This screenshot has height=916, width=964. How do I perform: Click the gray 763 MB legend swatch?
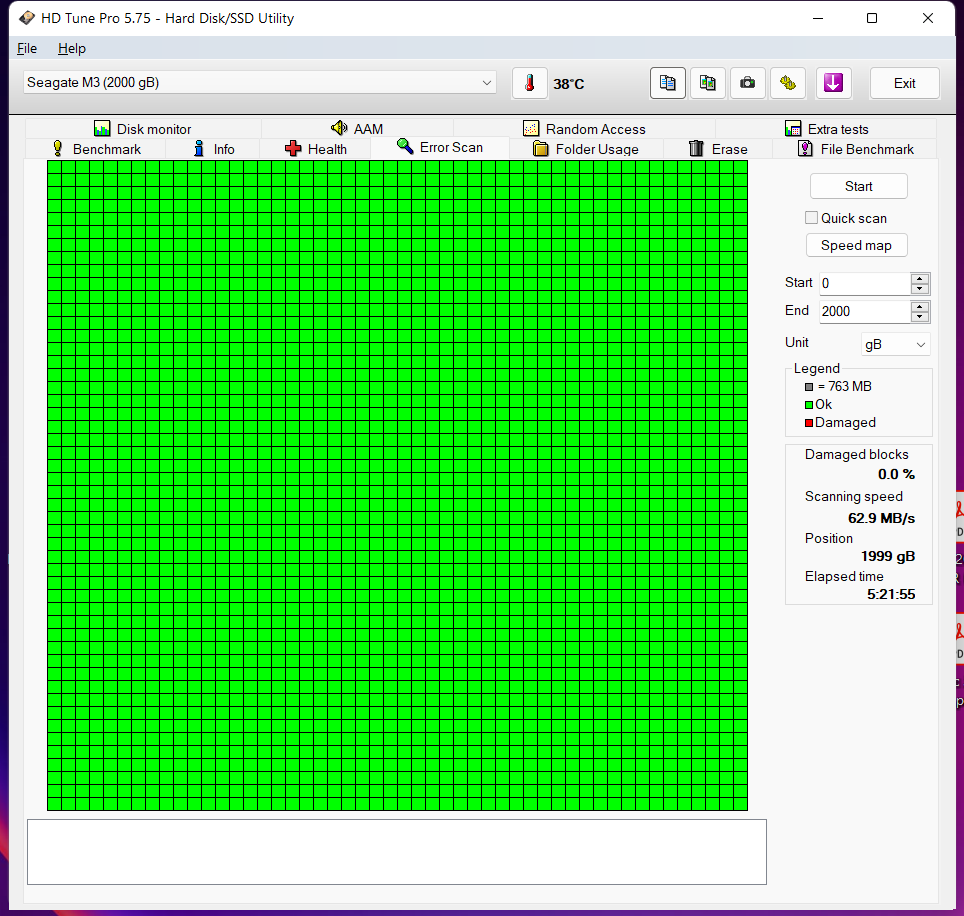[x=809, y=387]
